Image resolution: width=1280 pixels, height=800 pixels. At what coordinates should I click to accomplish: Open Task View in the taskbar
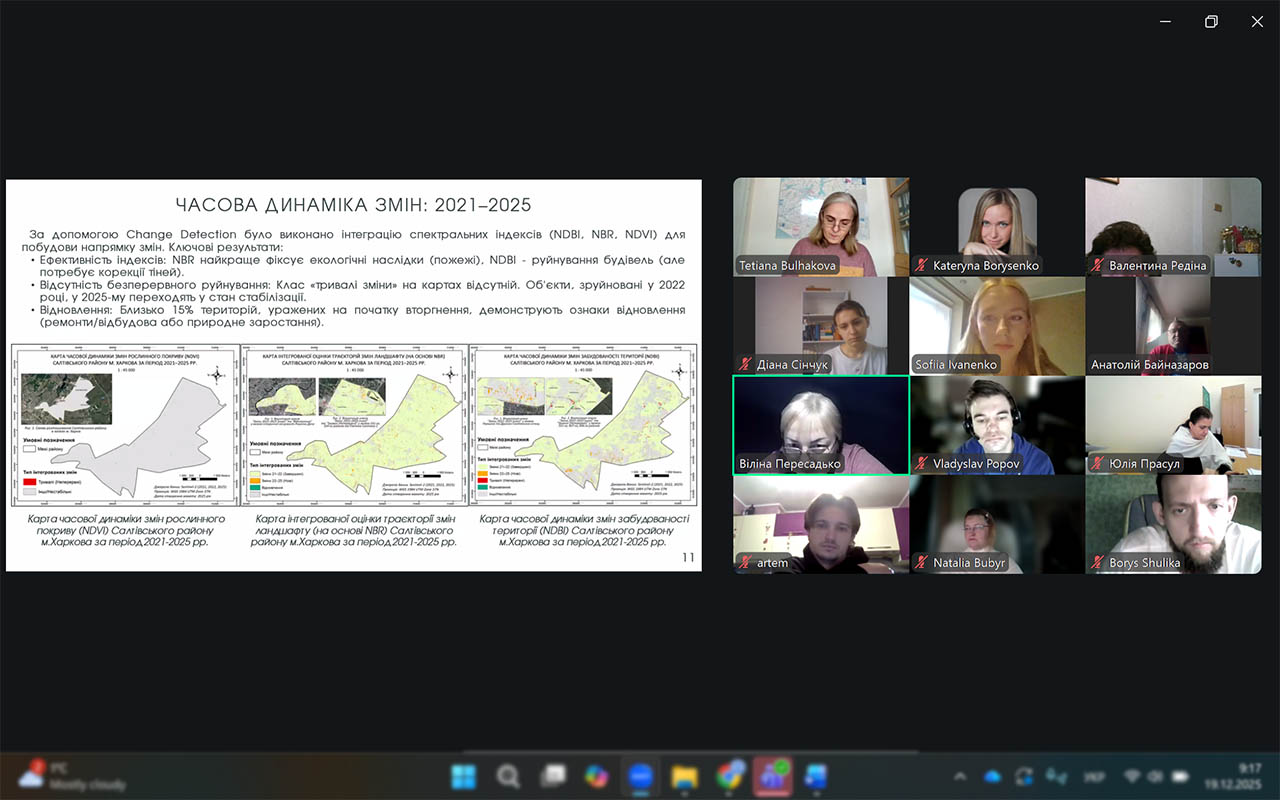552,776
